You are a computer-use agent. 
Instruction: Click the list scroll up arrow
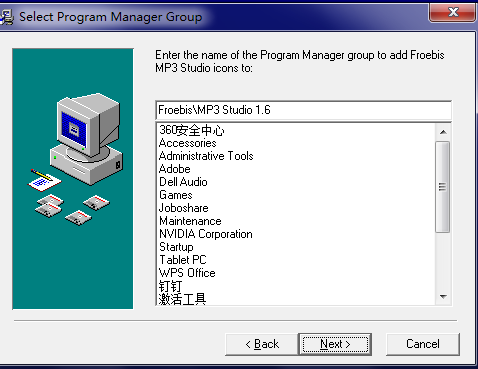(443, 132)
